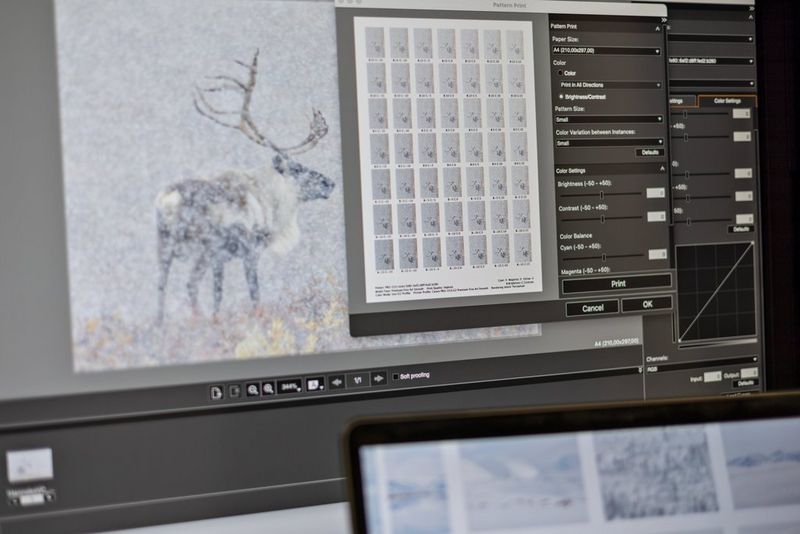Click the tone curve graph
The height and width of the screenshot is (534, 800).
(716, 293)
